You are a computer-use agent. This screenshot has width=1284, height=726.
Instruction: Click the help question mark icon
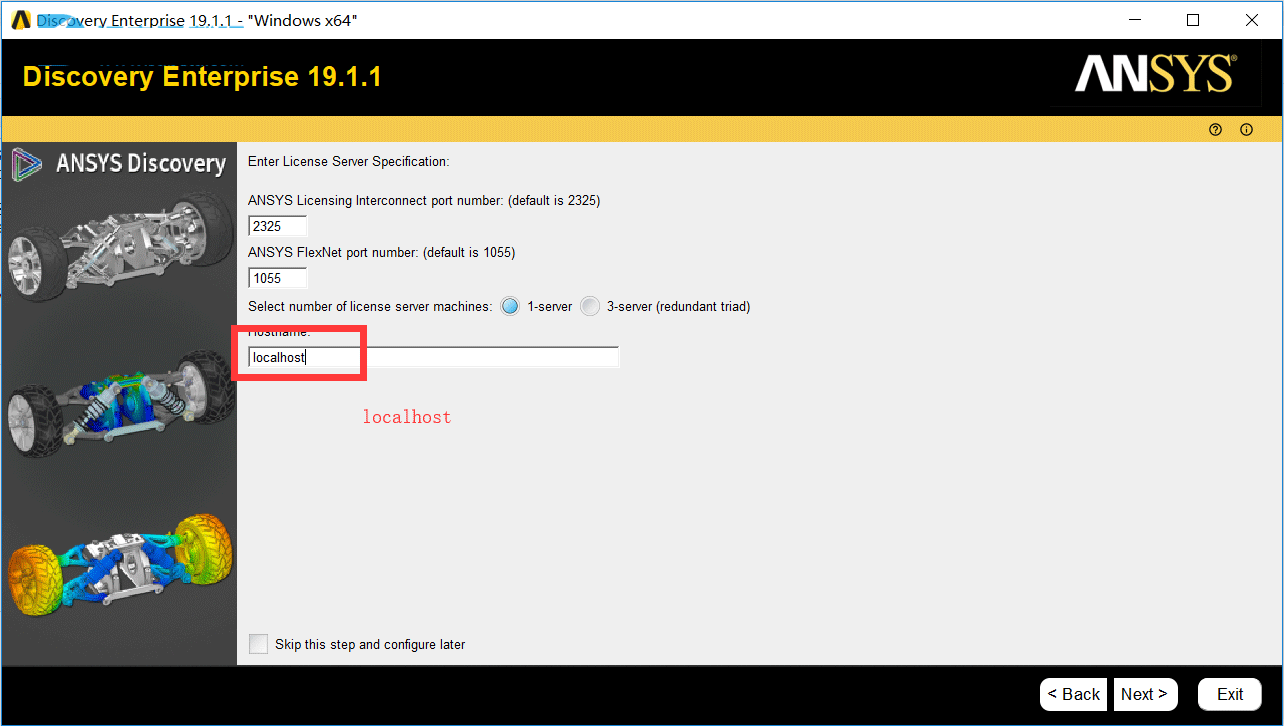tap(1215, 129)
